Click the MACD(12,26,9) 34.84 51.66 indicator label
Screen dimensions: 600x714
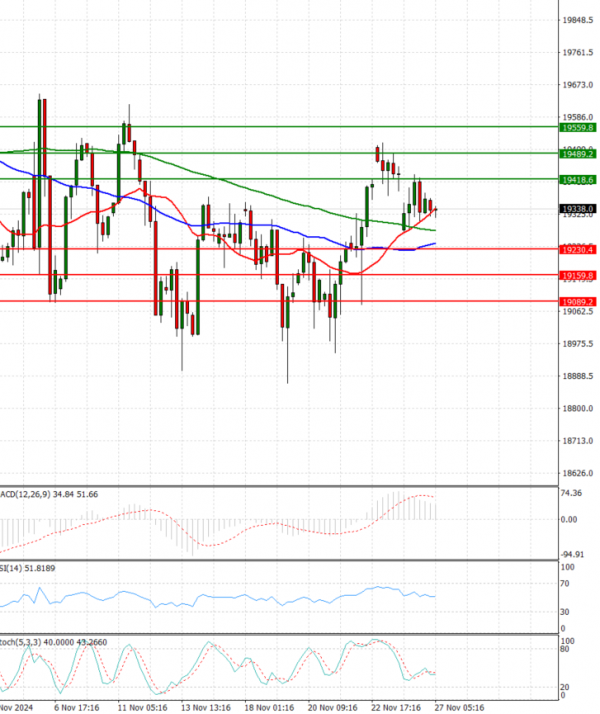(x=49, y=495)
